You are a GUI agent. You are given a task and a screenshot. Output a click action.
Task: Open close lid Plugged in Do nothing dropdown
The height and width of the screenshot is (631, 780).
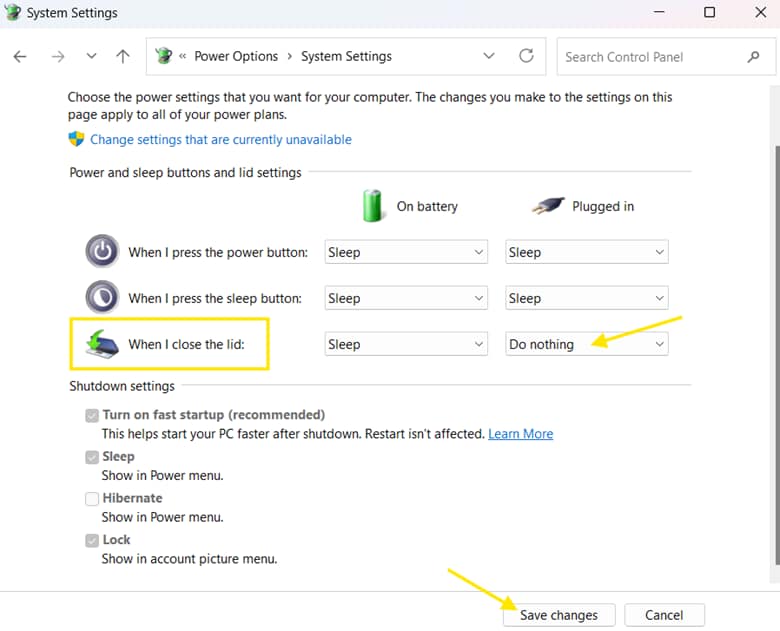586,344
